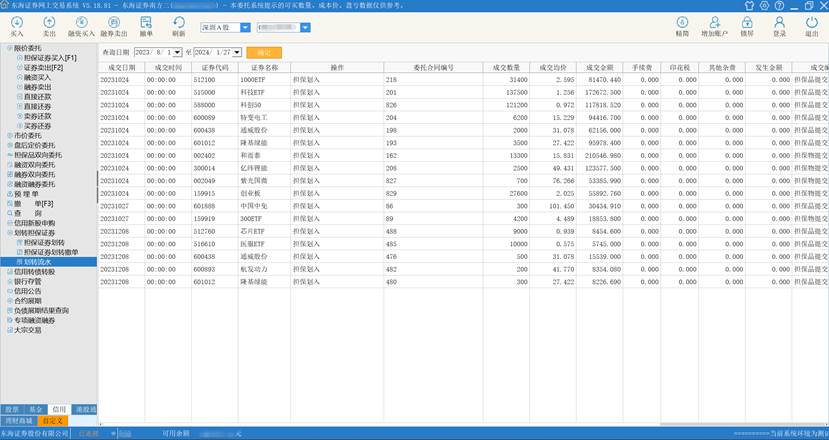Screen dimensions: 829x440
Task: Open 直接还款 in the sidebar tree
Action: [x=38, y=97]
